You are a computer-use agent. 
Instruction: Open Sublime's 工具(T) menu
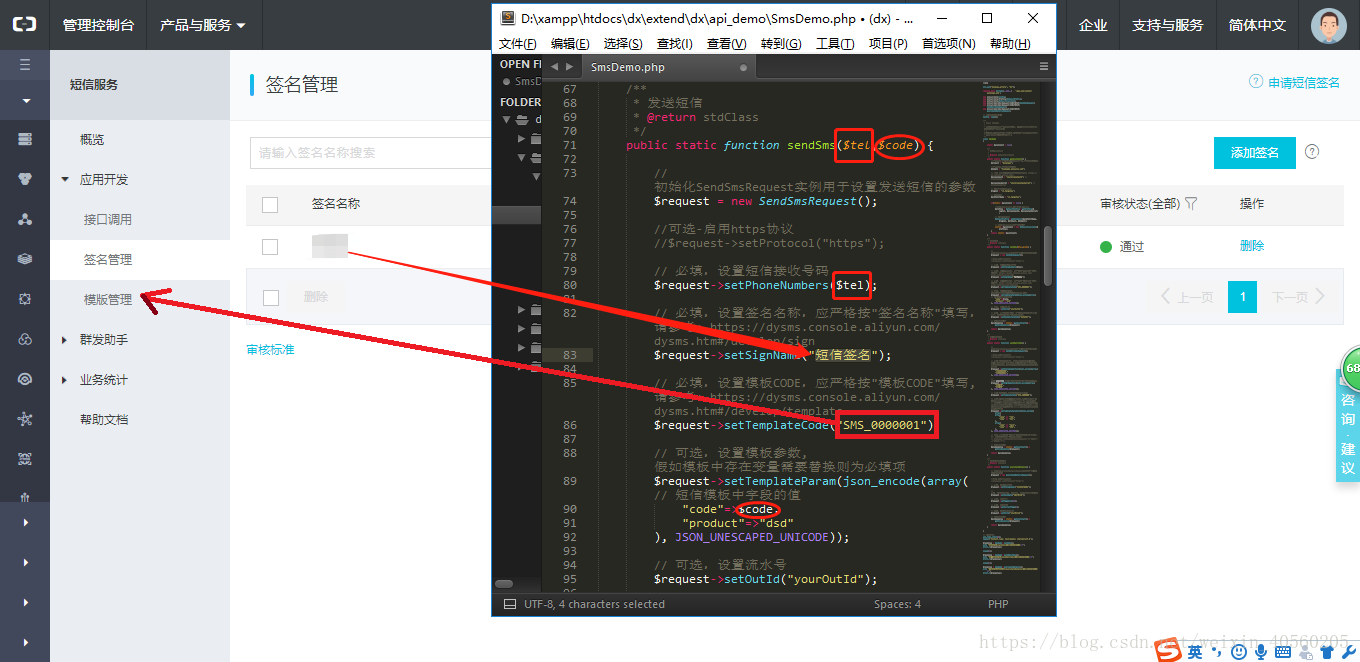pyautogui.click(x=835, y=43)
